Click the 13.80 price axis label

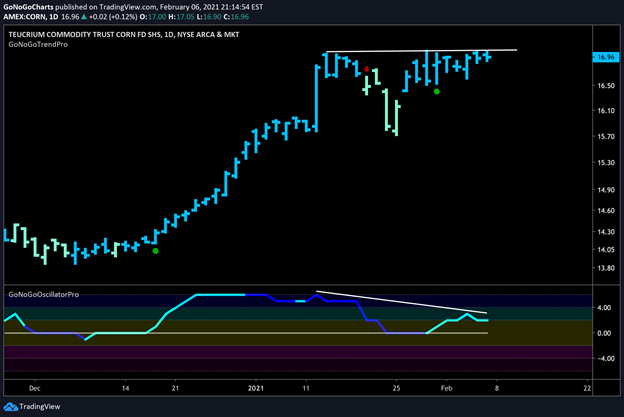[x=606, y=268]
